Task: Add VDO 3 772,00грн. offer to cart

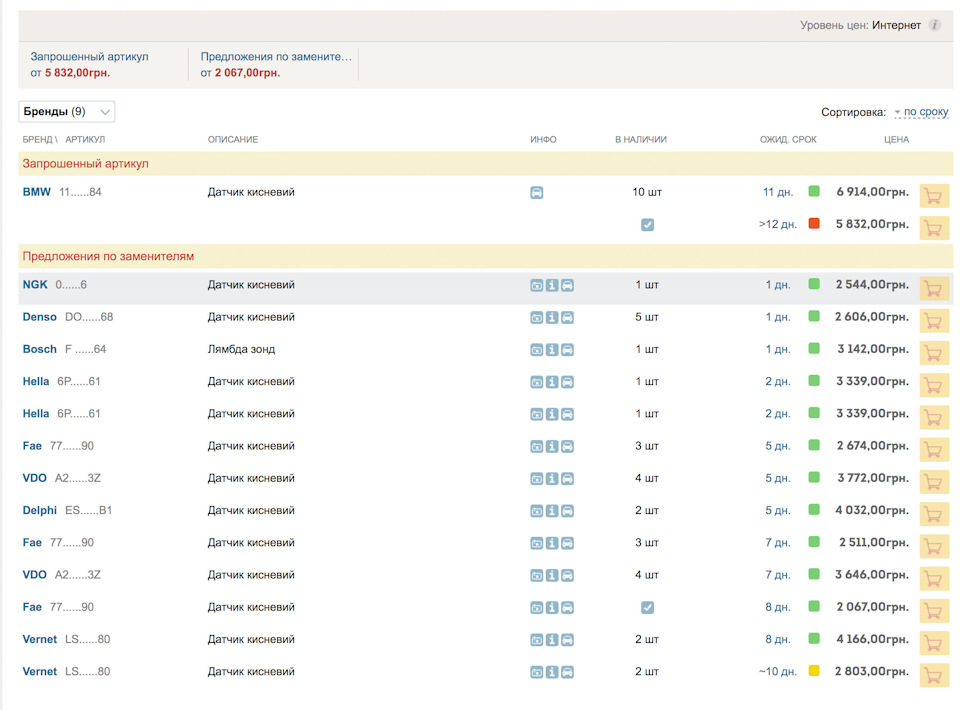Action: coord(934,482)
